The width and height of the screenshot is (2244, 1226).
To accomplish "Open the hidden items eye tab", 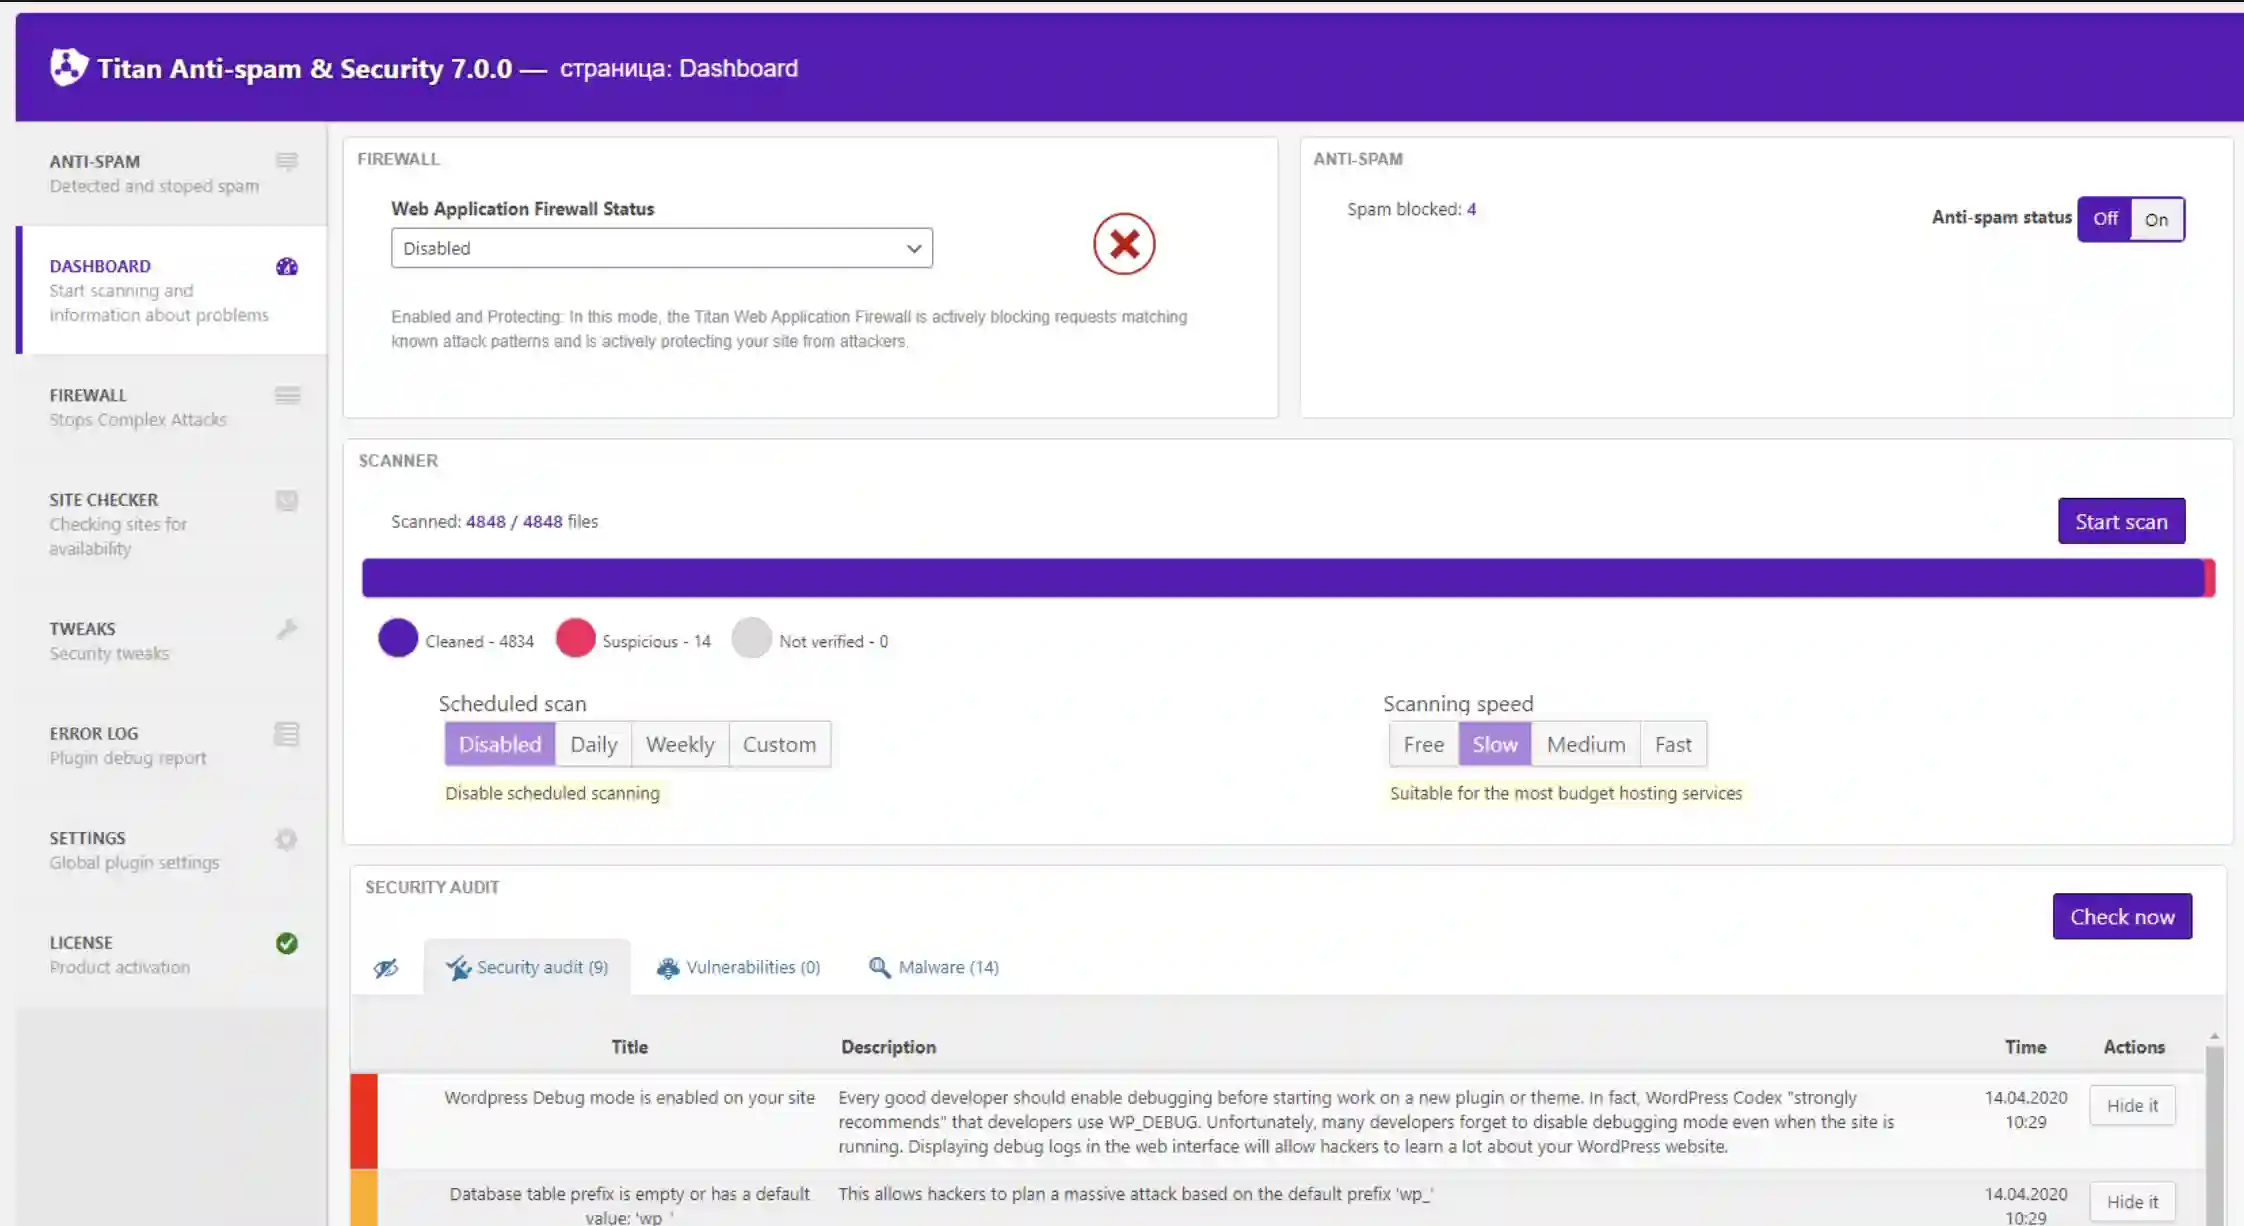I will [x=386, y=967].
